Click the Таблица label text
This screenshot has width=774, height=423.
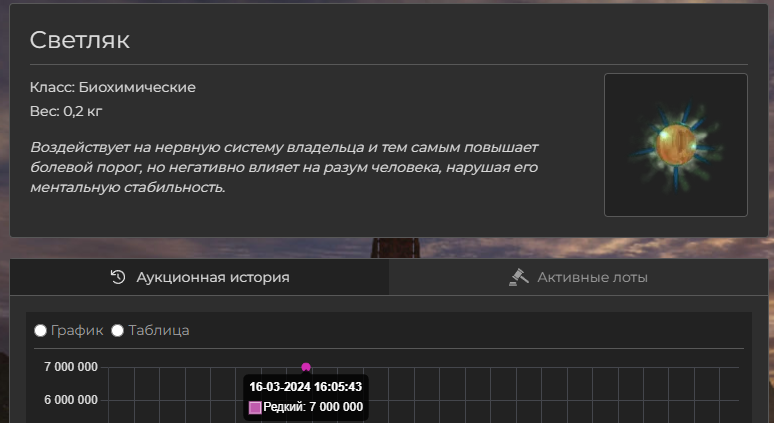[x=159, y=330]
